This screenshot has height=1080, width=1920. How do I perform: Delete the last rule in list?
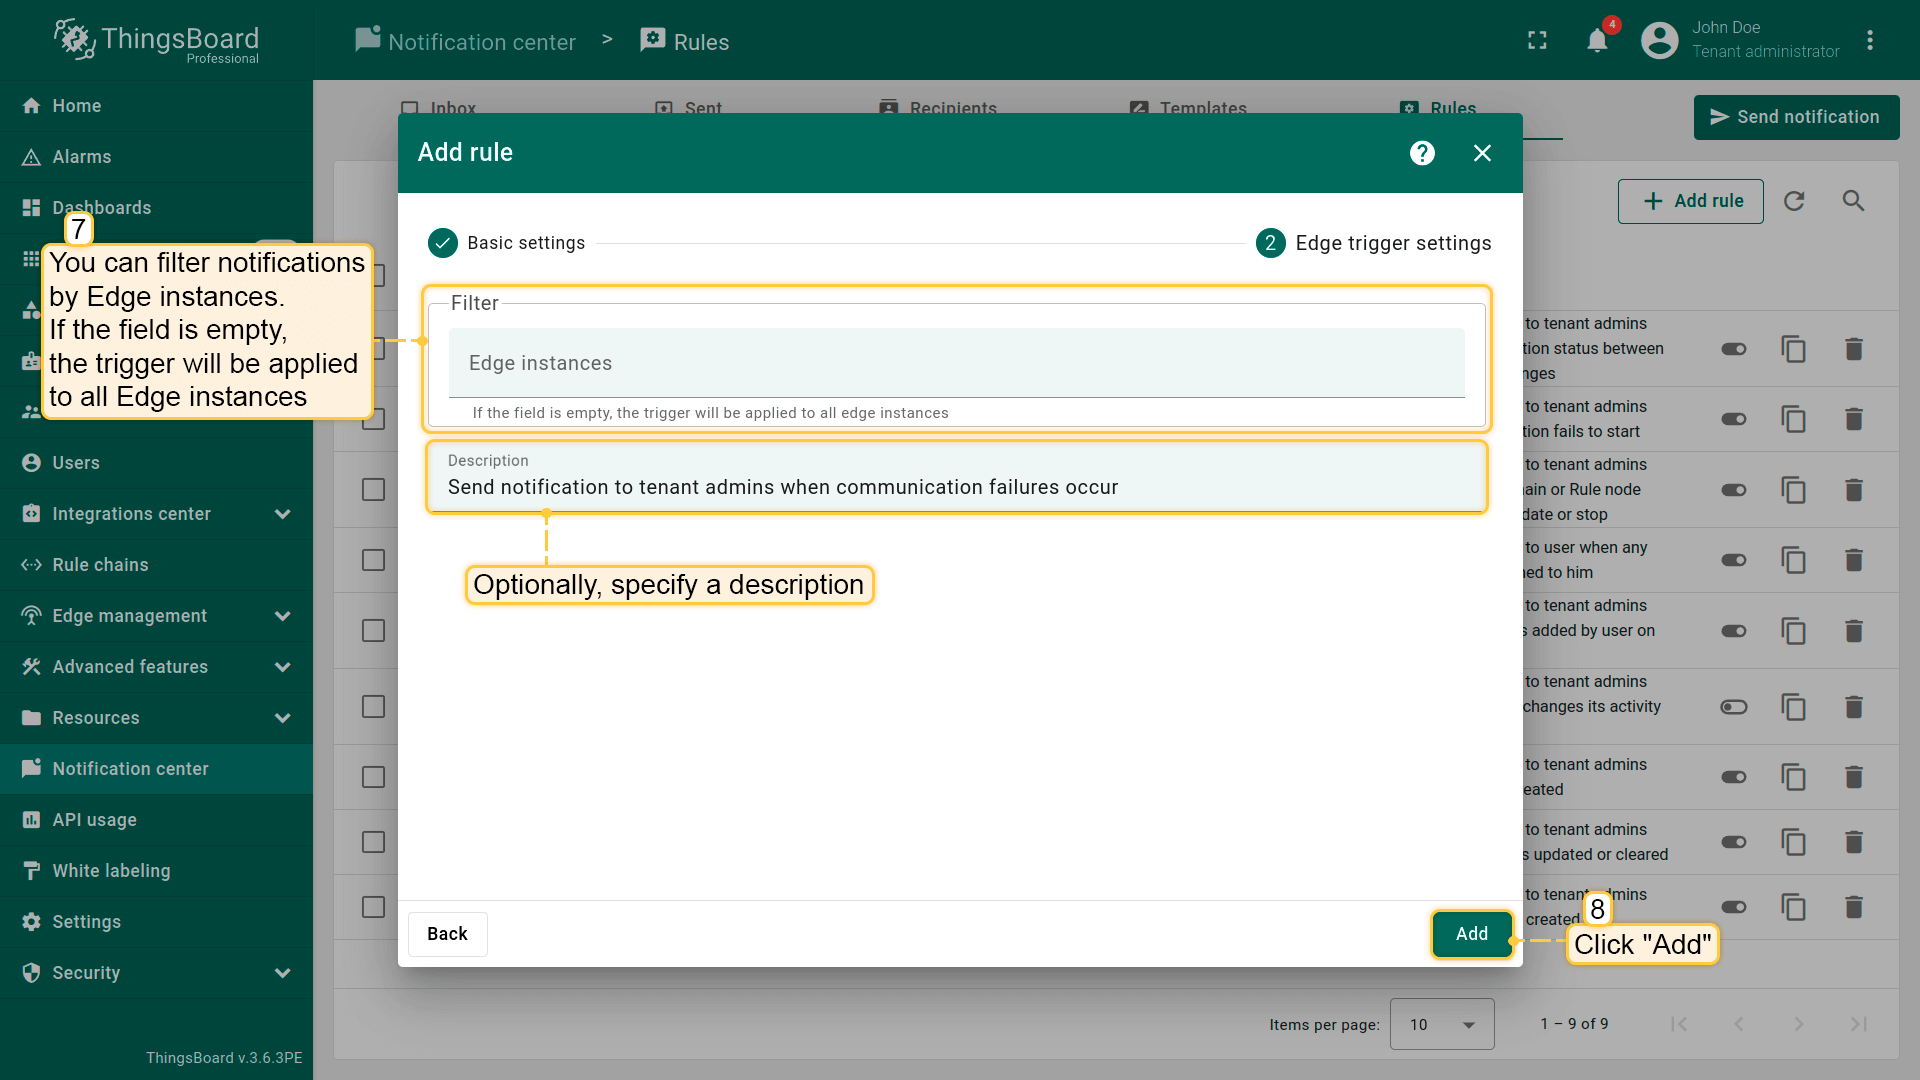1853,907
